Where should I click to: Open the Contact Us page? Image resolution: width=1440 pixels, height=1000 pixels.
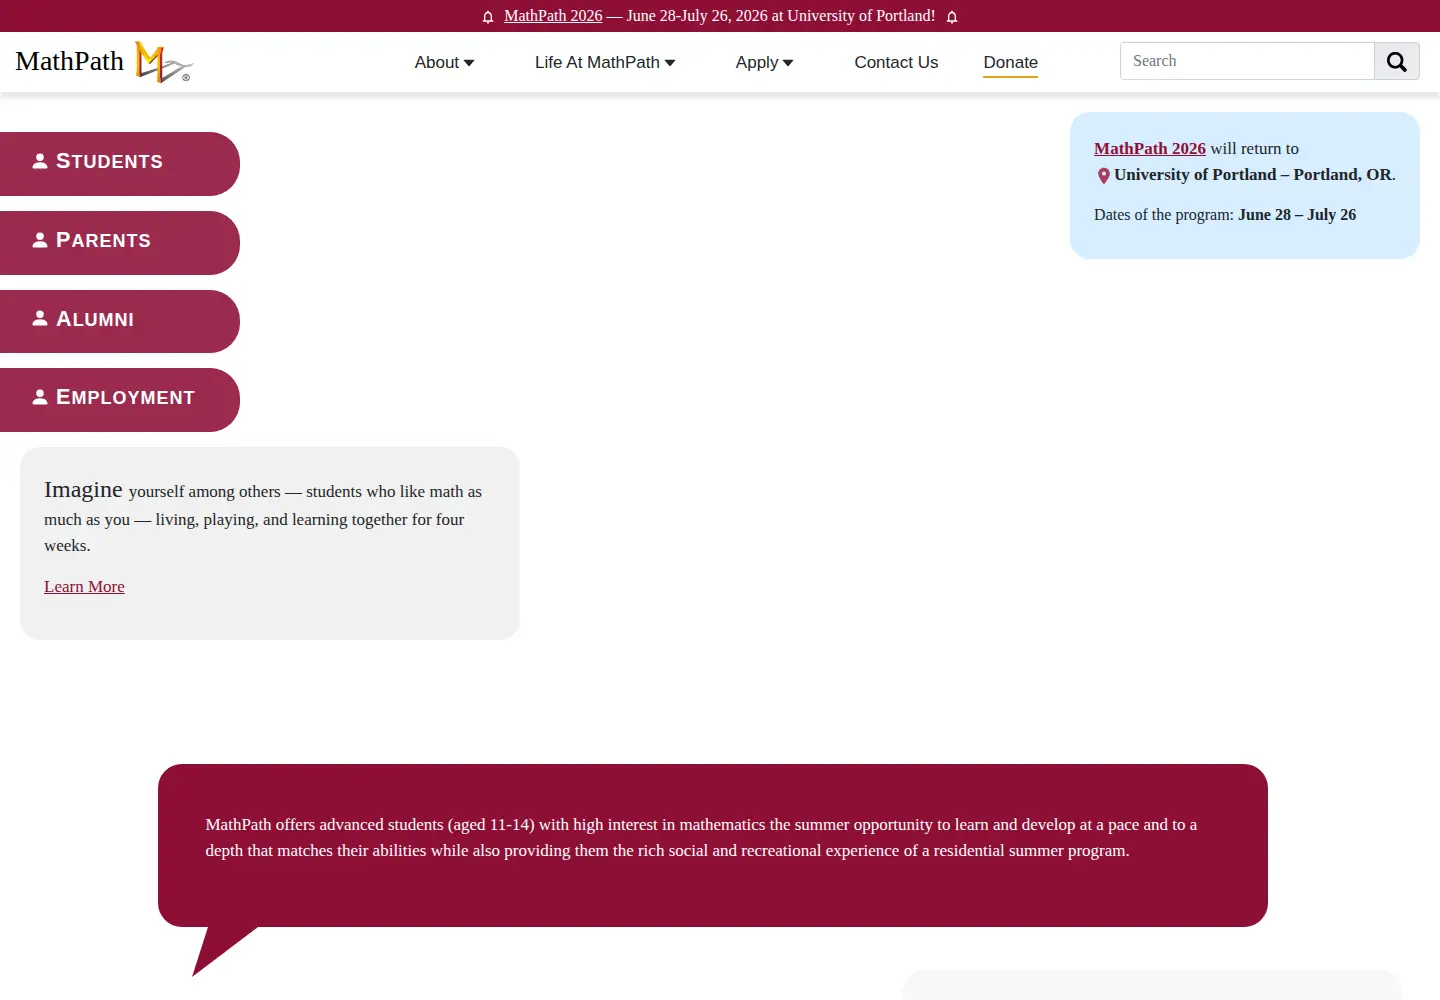pos(896,62)
